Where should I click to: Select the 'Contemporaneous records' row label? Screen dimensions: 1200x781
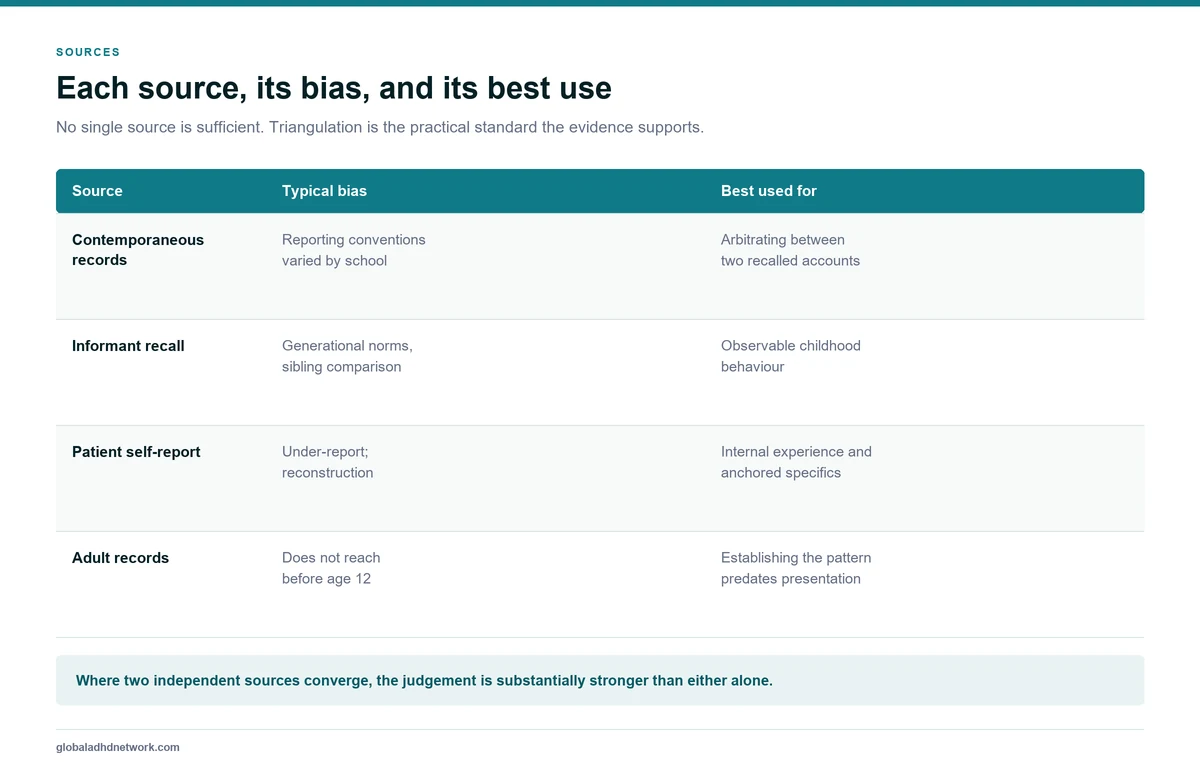pyautogui.click(x=138, y=250)
